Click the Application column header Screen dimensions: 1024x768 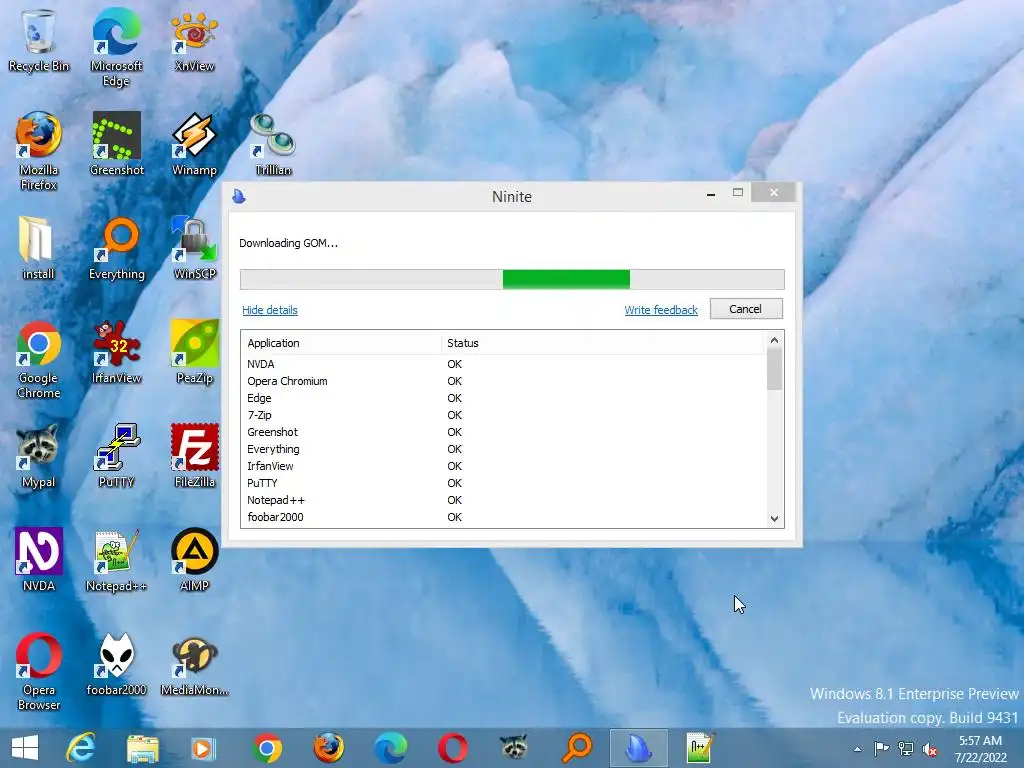341,343
